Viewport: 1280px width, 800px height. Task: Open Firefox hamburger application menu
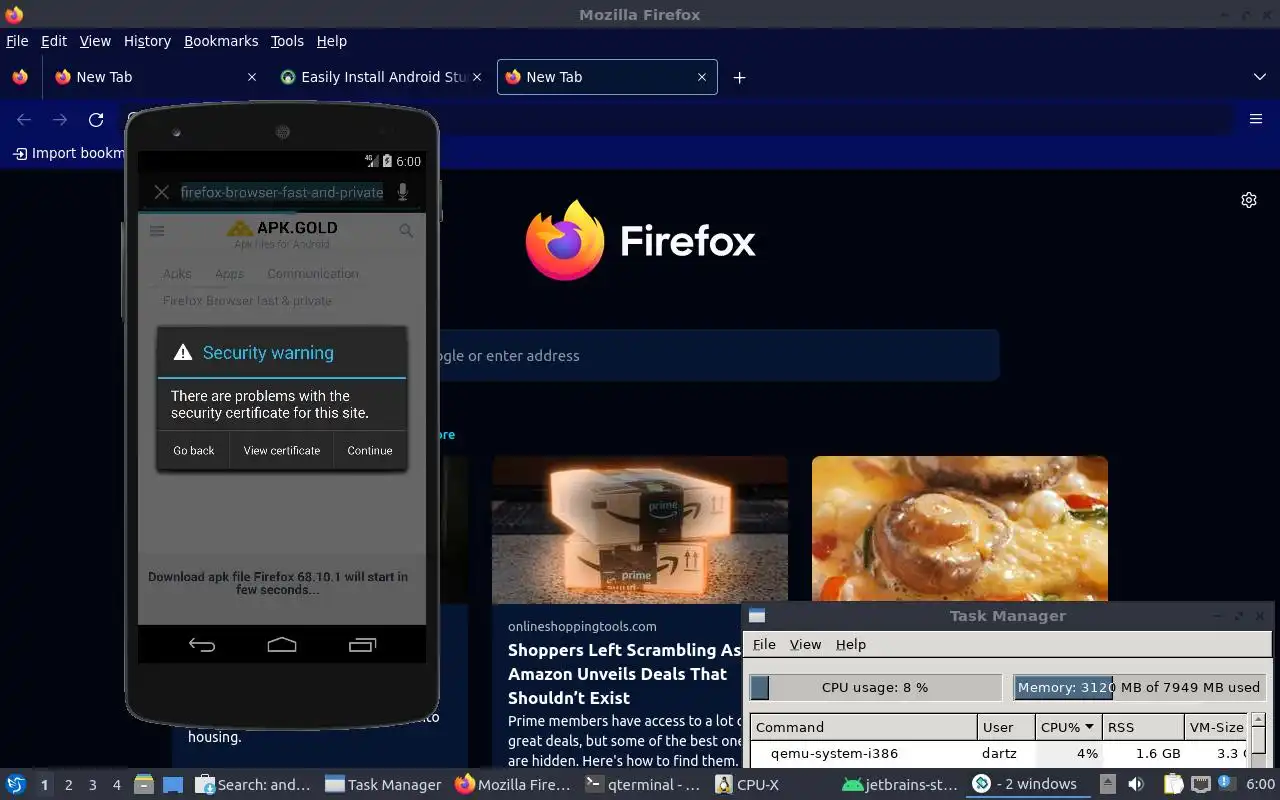1256,119
